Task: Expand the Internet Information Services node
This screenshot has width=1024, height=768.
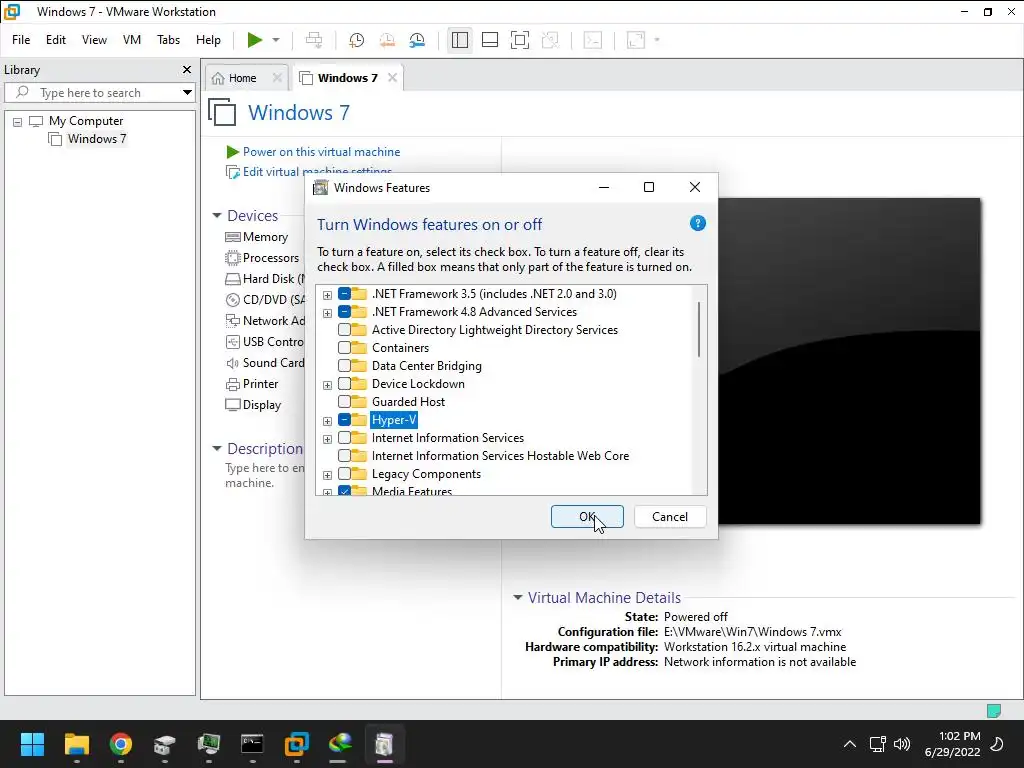Action: tap(327, 439)
